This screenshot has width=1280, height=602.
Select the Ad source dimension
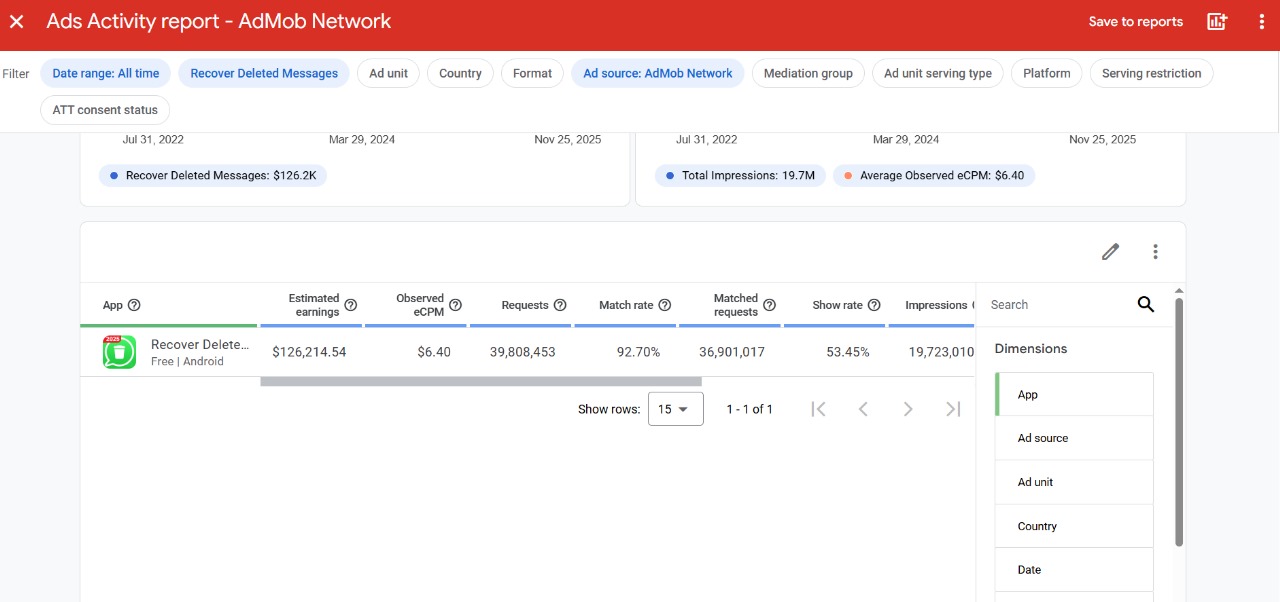pyautogui.click(x=1074, y=438)
